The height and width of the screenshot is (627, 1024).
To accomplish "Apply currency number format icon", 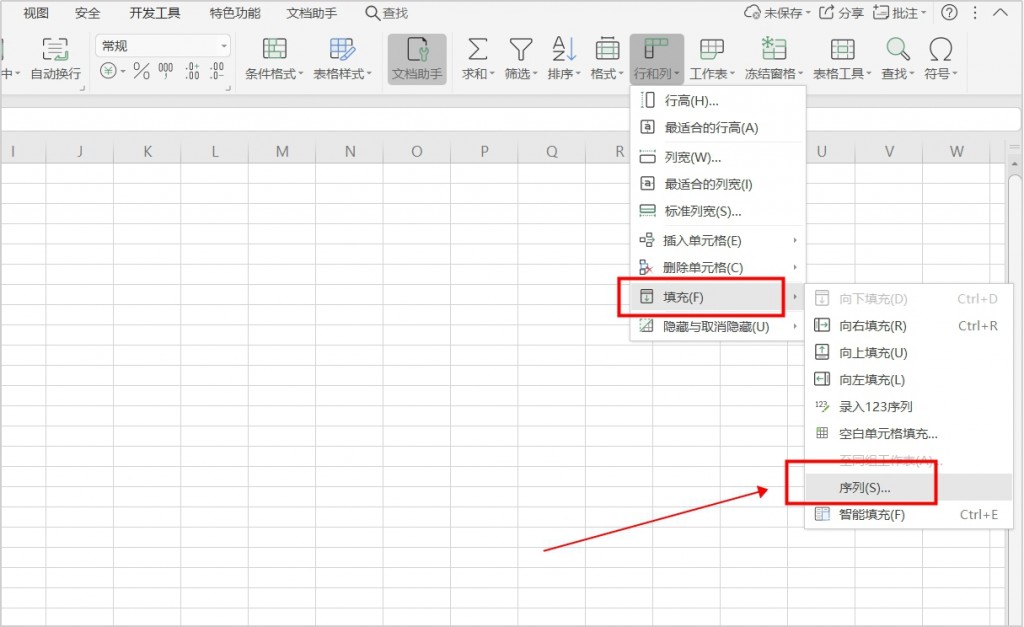I will (108, 70).
